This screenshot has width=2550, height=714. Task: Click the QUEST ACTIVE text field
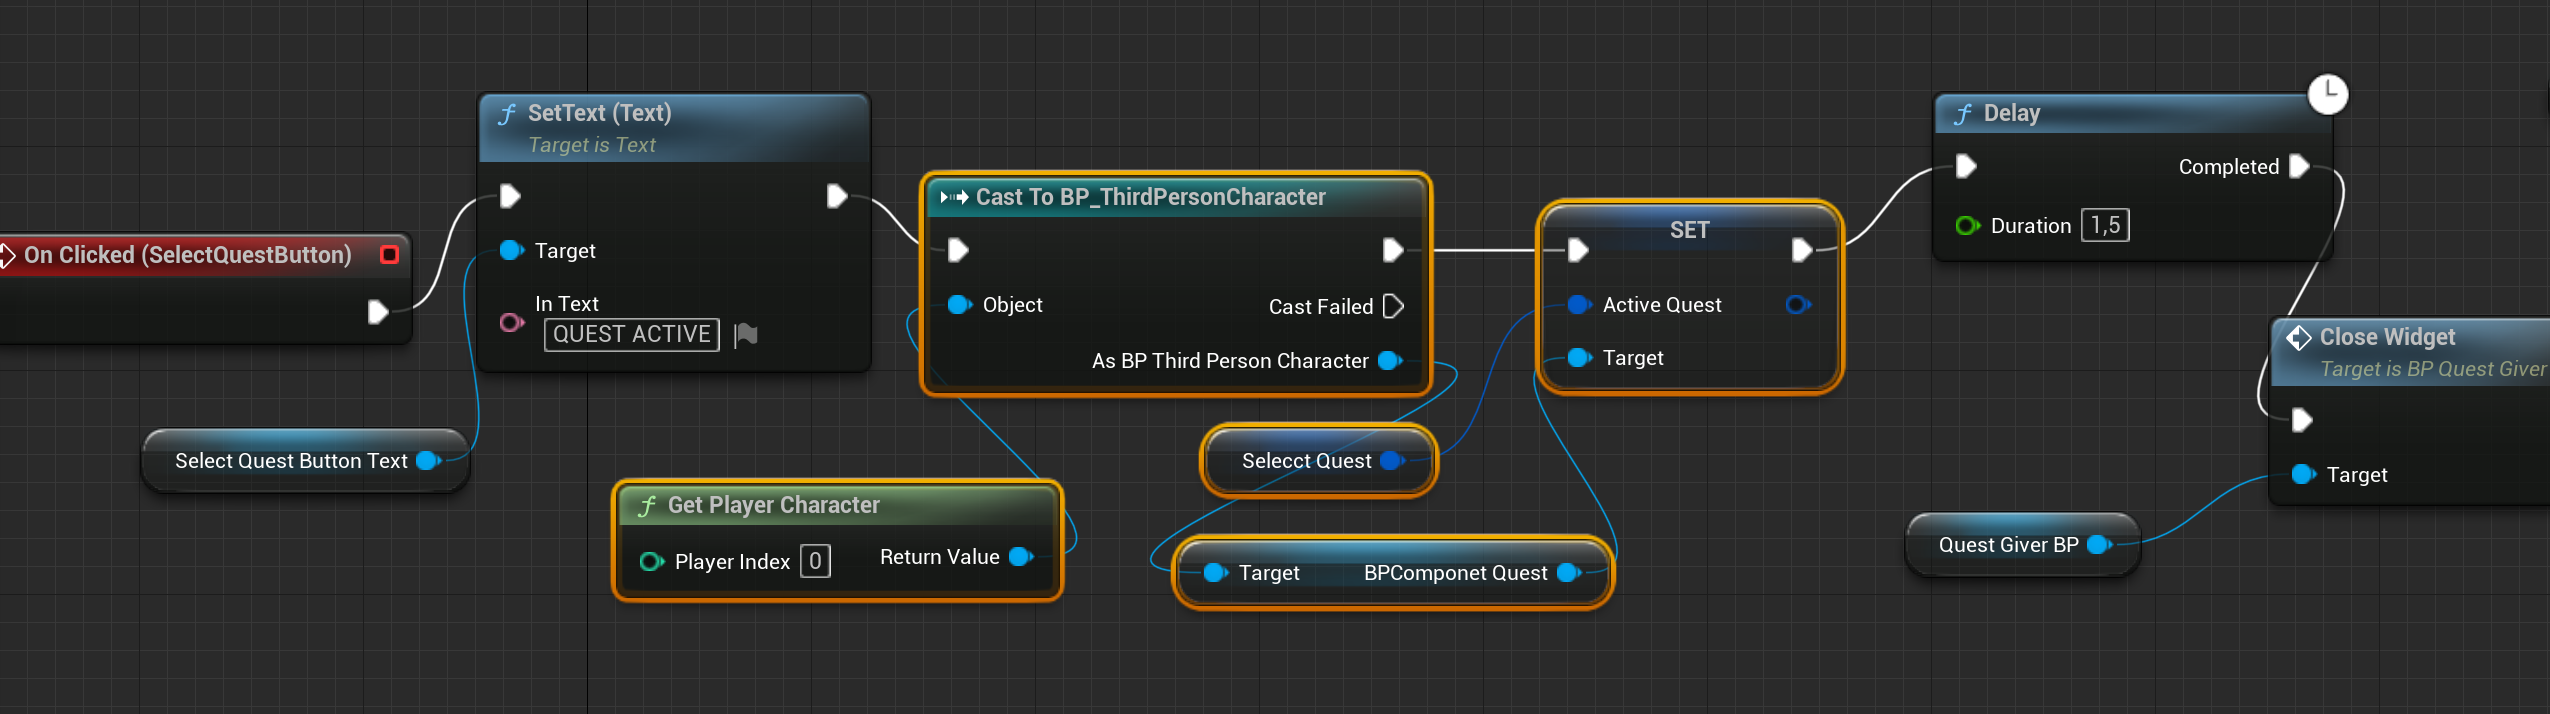(x=631, y=335)
